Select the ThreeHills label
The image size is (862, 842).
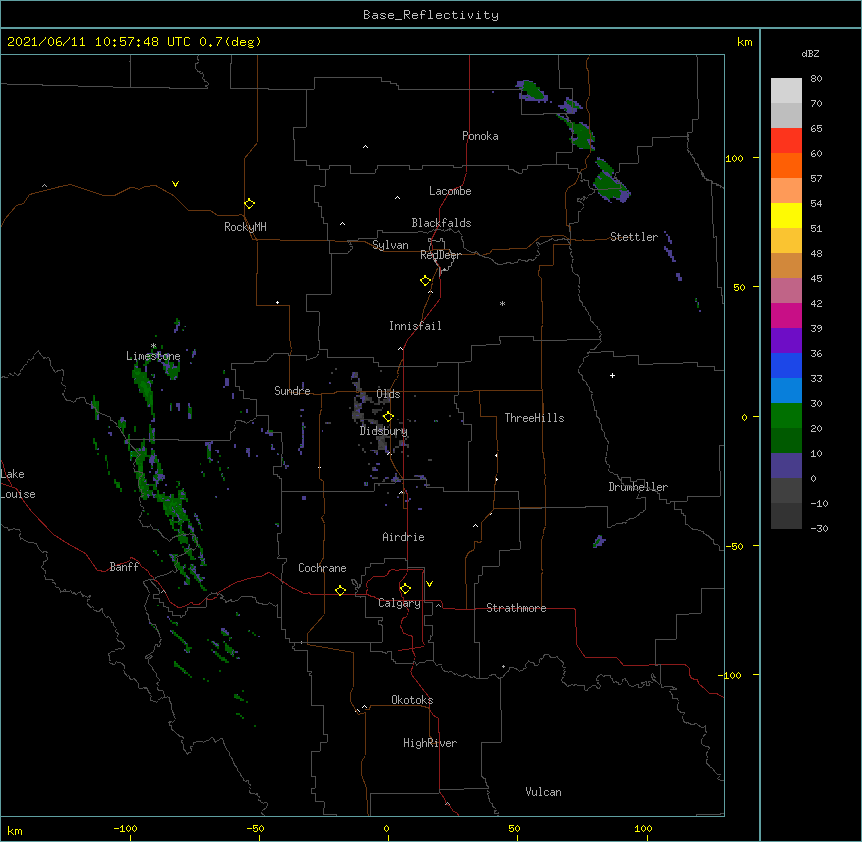pos(534,418)
